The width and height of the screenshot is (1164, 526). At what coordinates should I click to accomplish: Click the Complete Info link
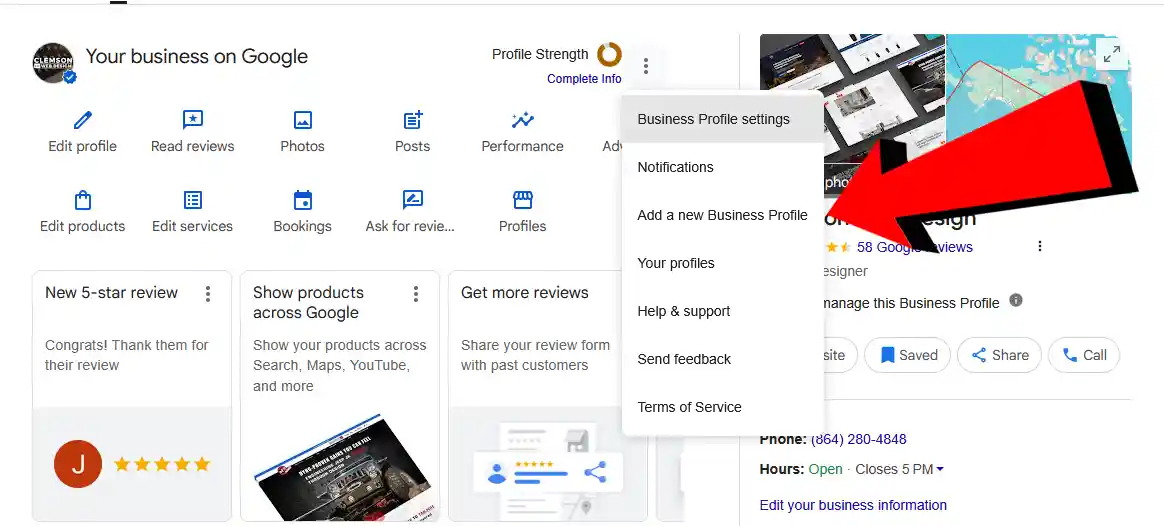[584, 79]
